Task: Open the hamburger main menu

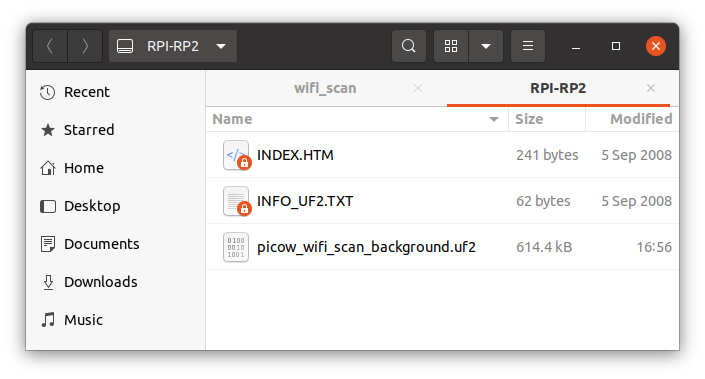Action: [528, 46]
